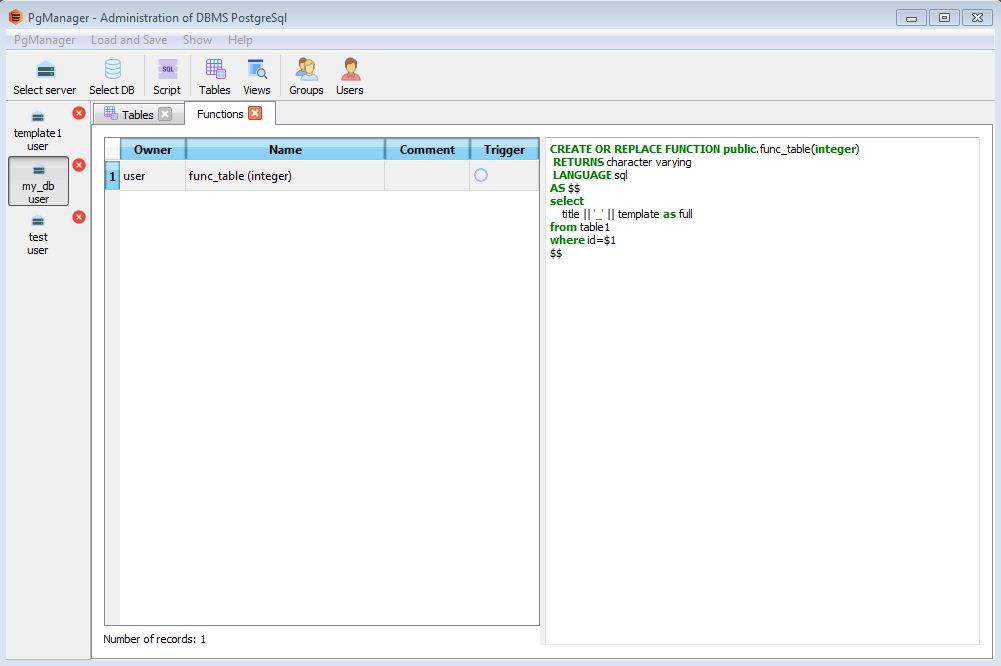Disconnect the my_db database with red X

click(x=79, y=165)
